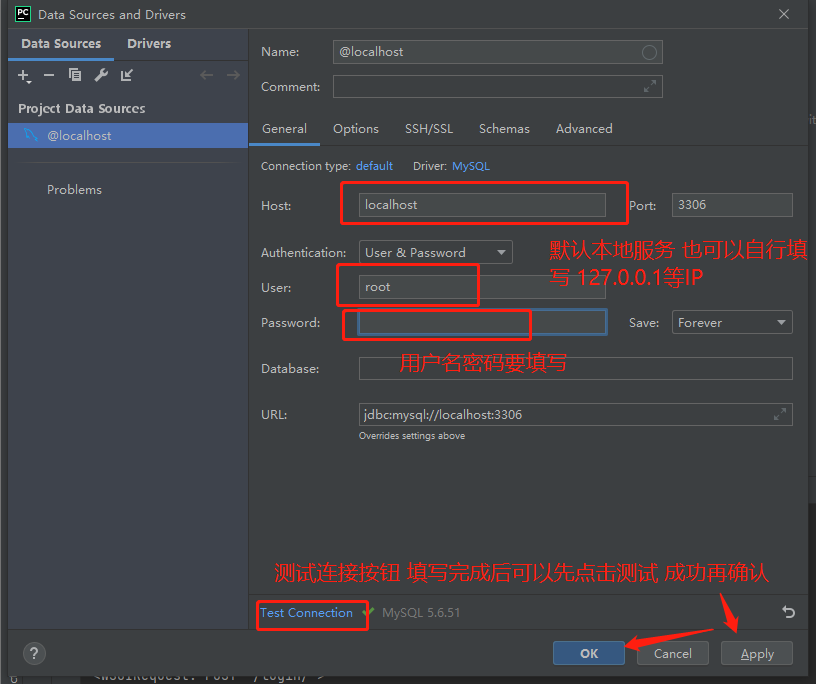Click the Test Connection link
816x684 pixels.
pos(307,613)
